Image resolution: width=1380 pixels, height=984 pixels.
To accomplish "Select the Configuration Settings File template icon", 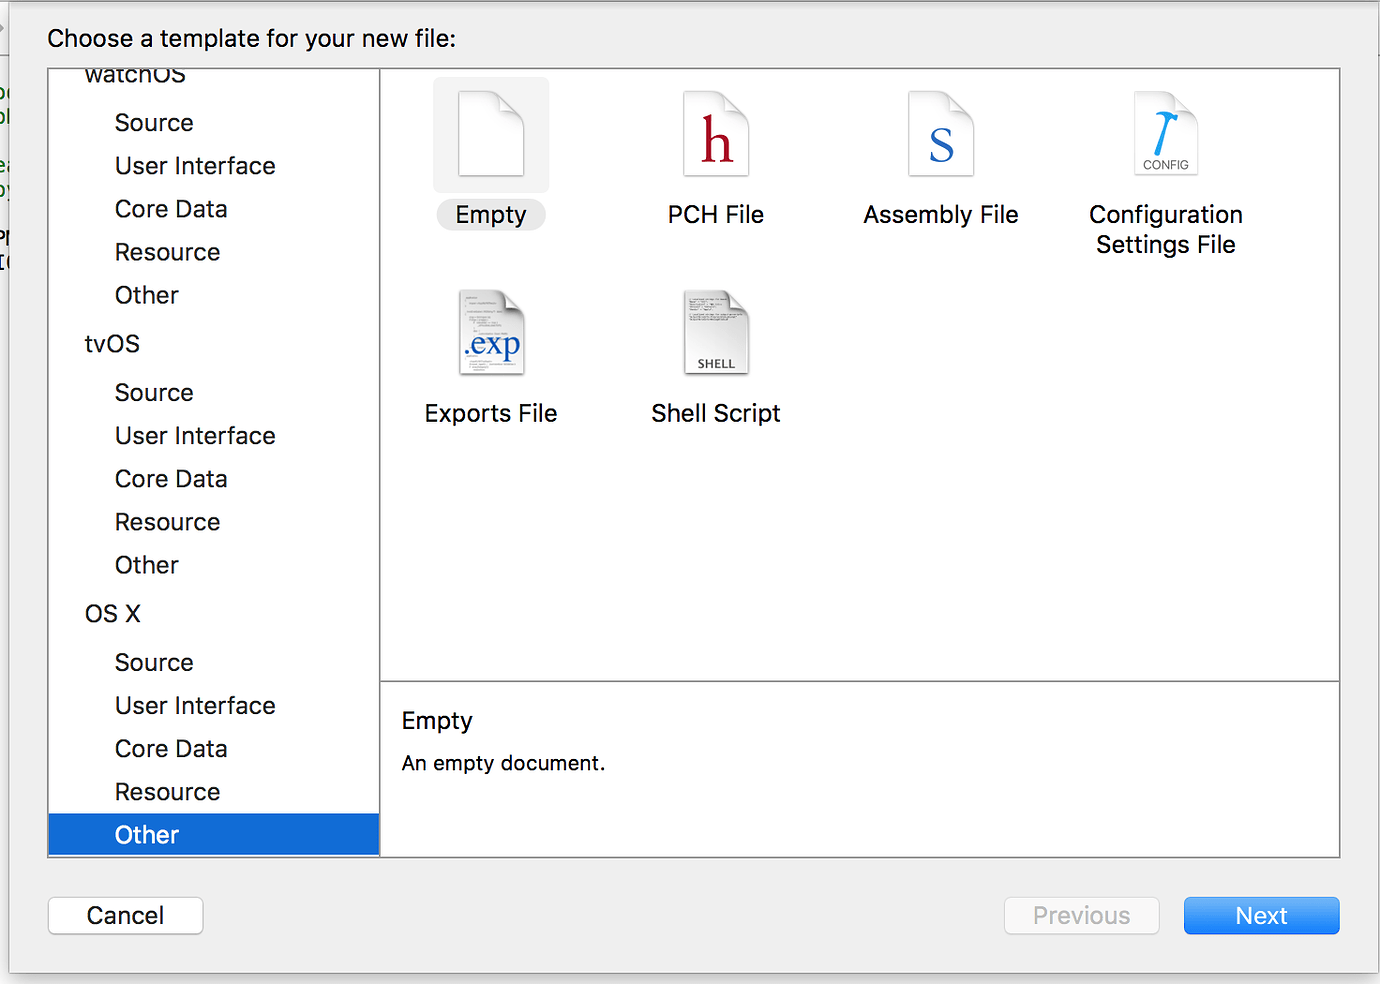I will coord(1166,134).
